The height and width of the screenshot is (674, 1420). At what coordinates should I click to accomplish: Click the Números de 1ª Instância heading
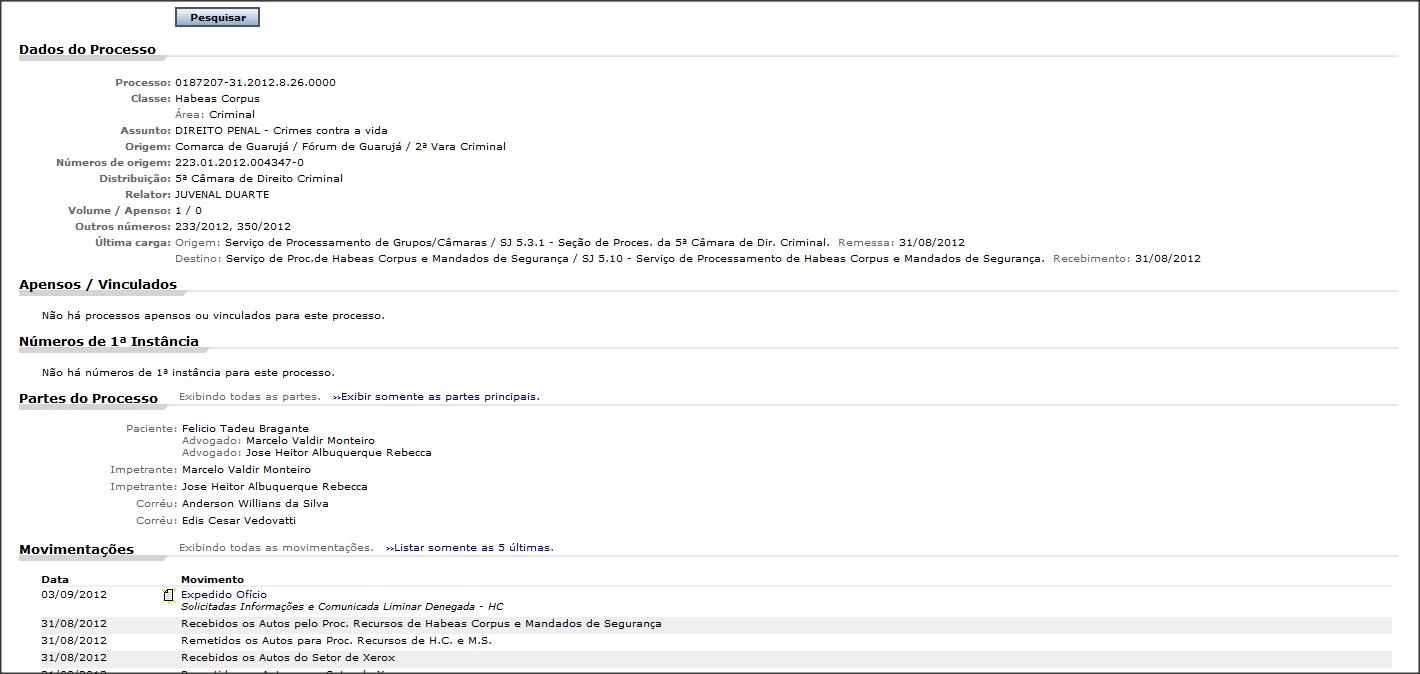pos(108,342)
